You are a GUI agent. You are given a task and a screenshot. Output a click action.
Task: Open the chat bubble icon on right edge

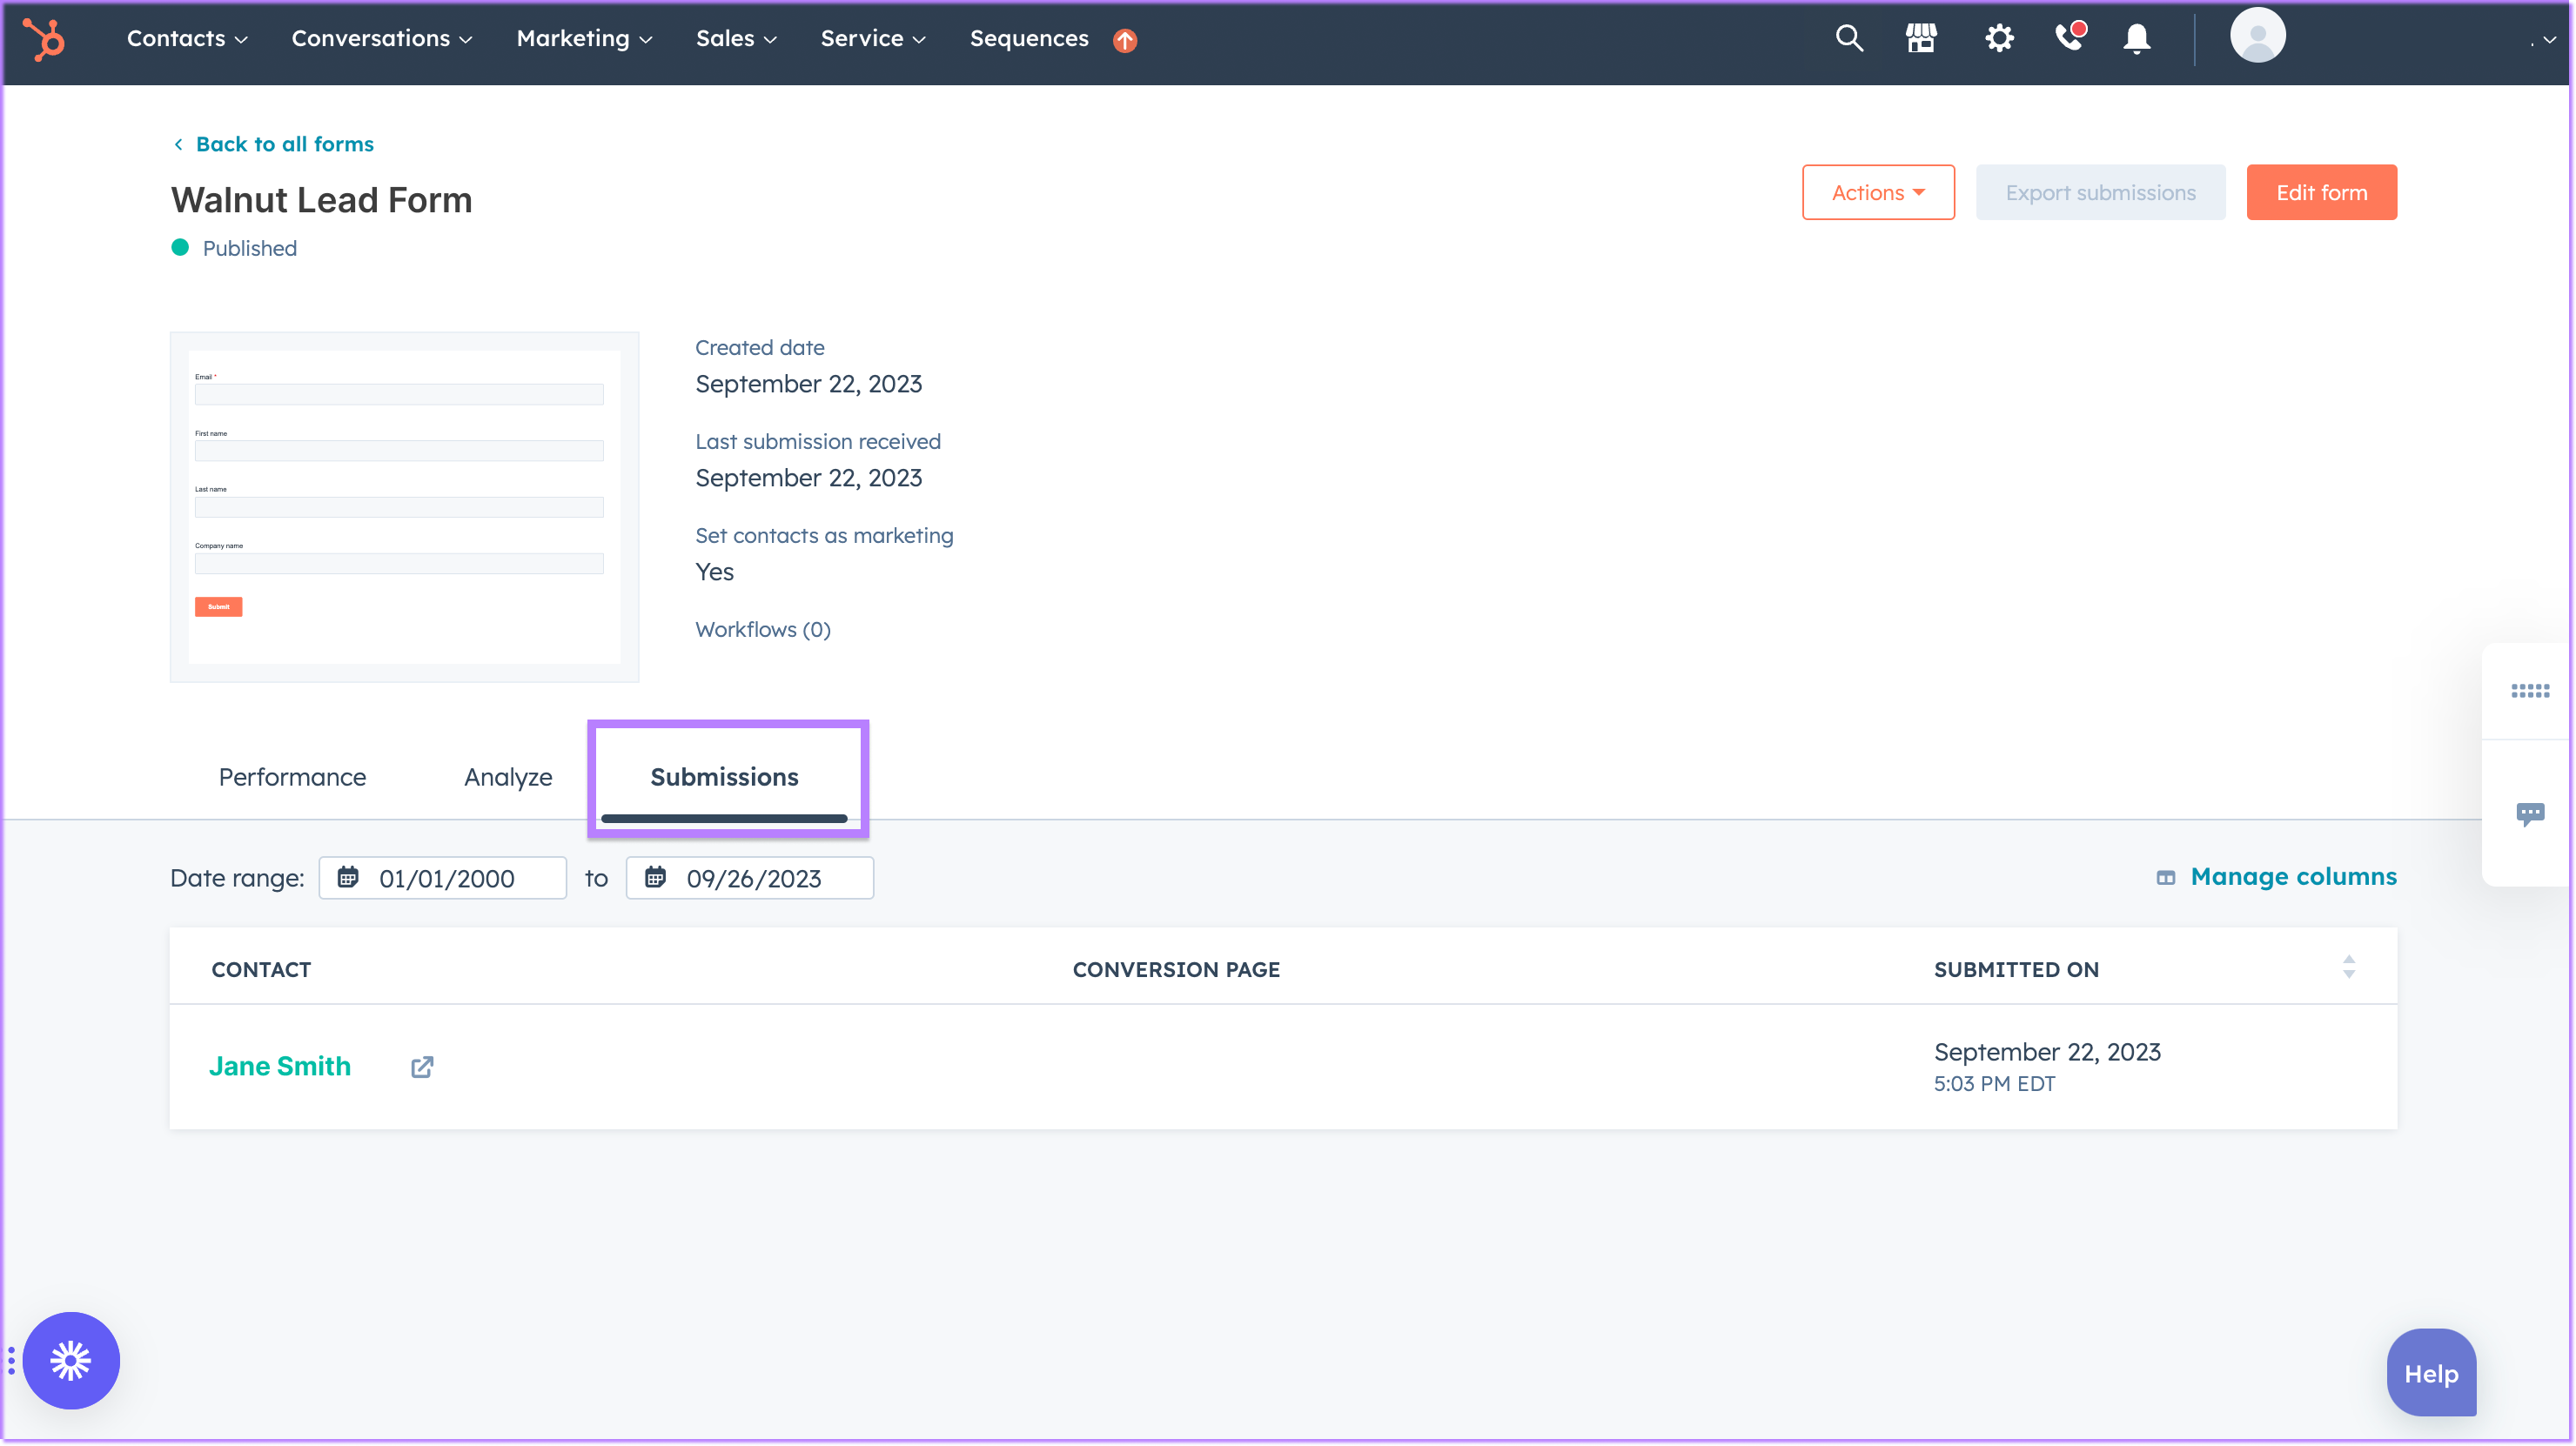point(2530,814)
